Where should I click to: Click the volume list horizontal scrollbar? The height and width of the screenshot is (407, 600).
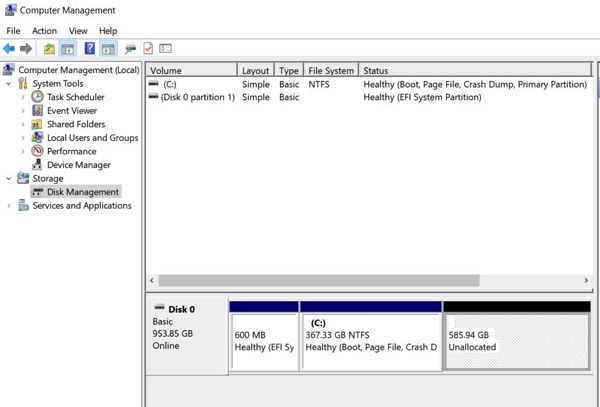coord(319,281)
